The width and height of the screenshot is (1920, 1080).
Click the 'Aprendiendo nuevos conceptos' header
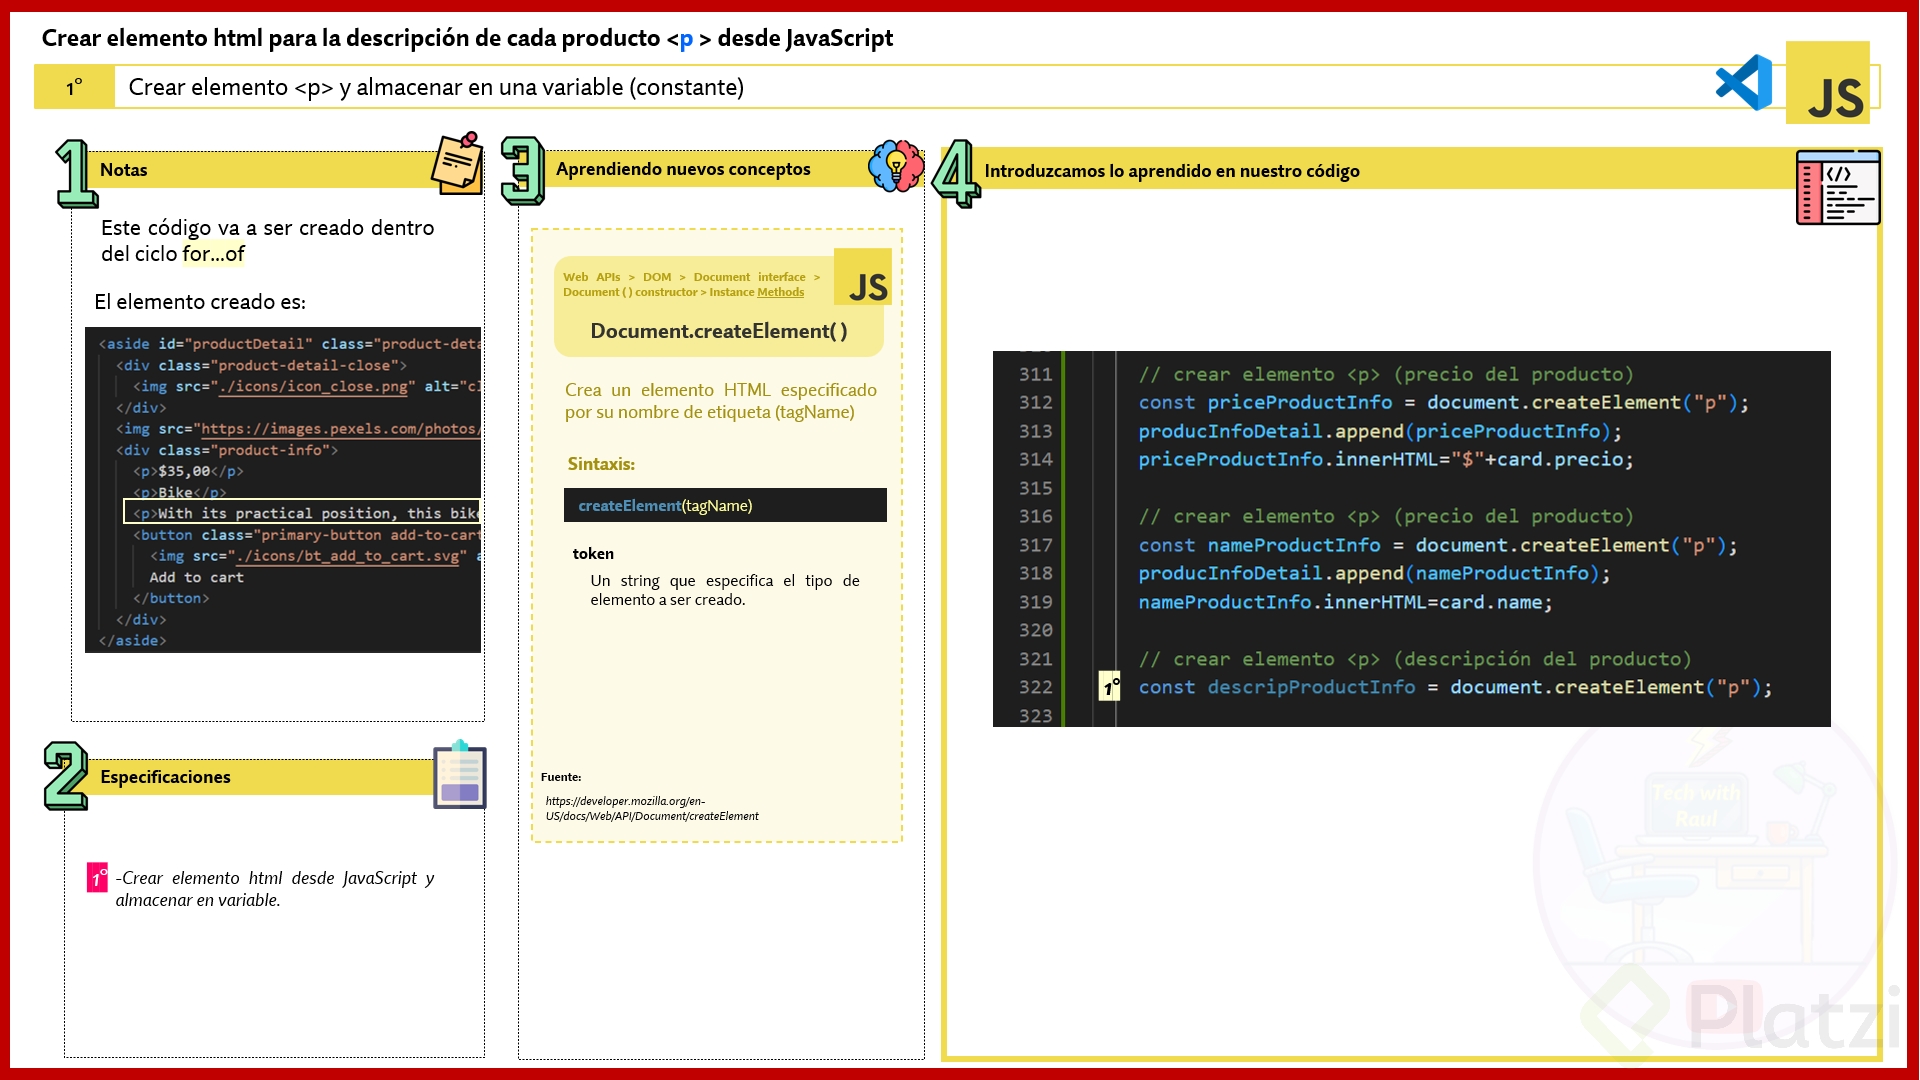point(683,169)
